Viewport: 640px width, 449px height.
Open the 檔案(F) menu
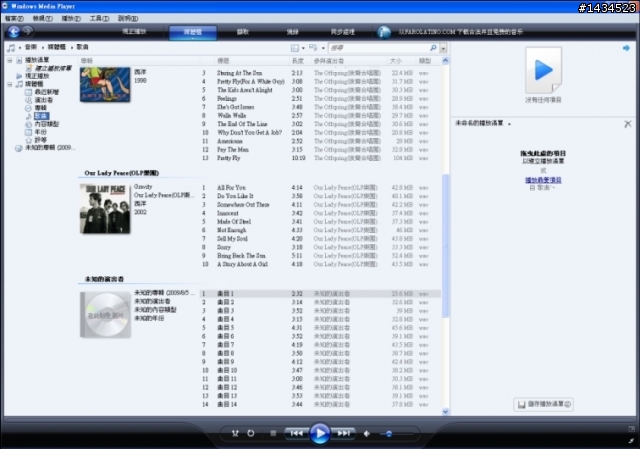pyautogui.click(x=14, y=18)
